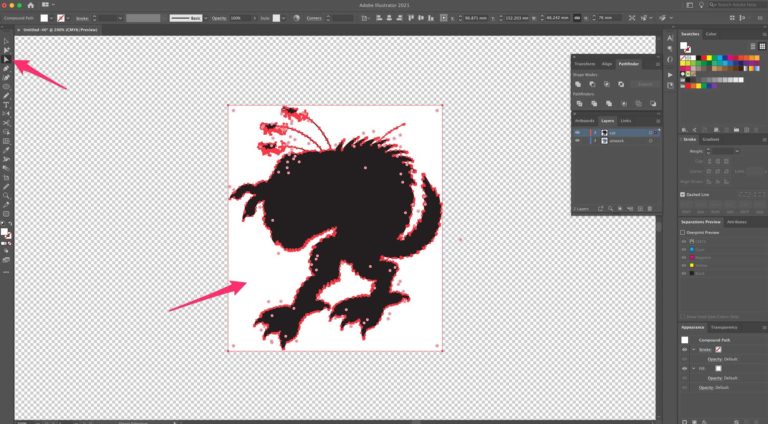Click the Minus Back pathfinder icon
This screenshot has width=768, height=424.
[x=653, y=103]
